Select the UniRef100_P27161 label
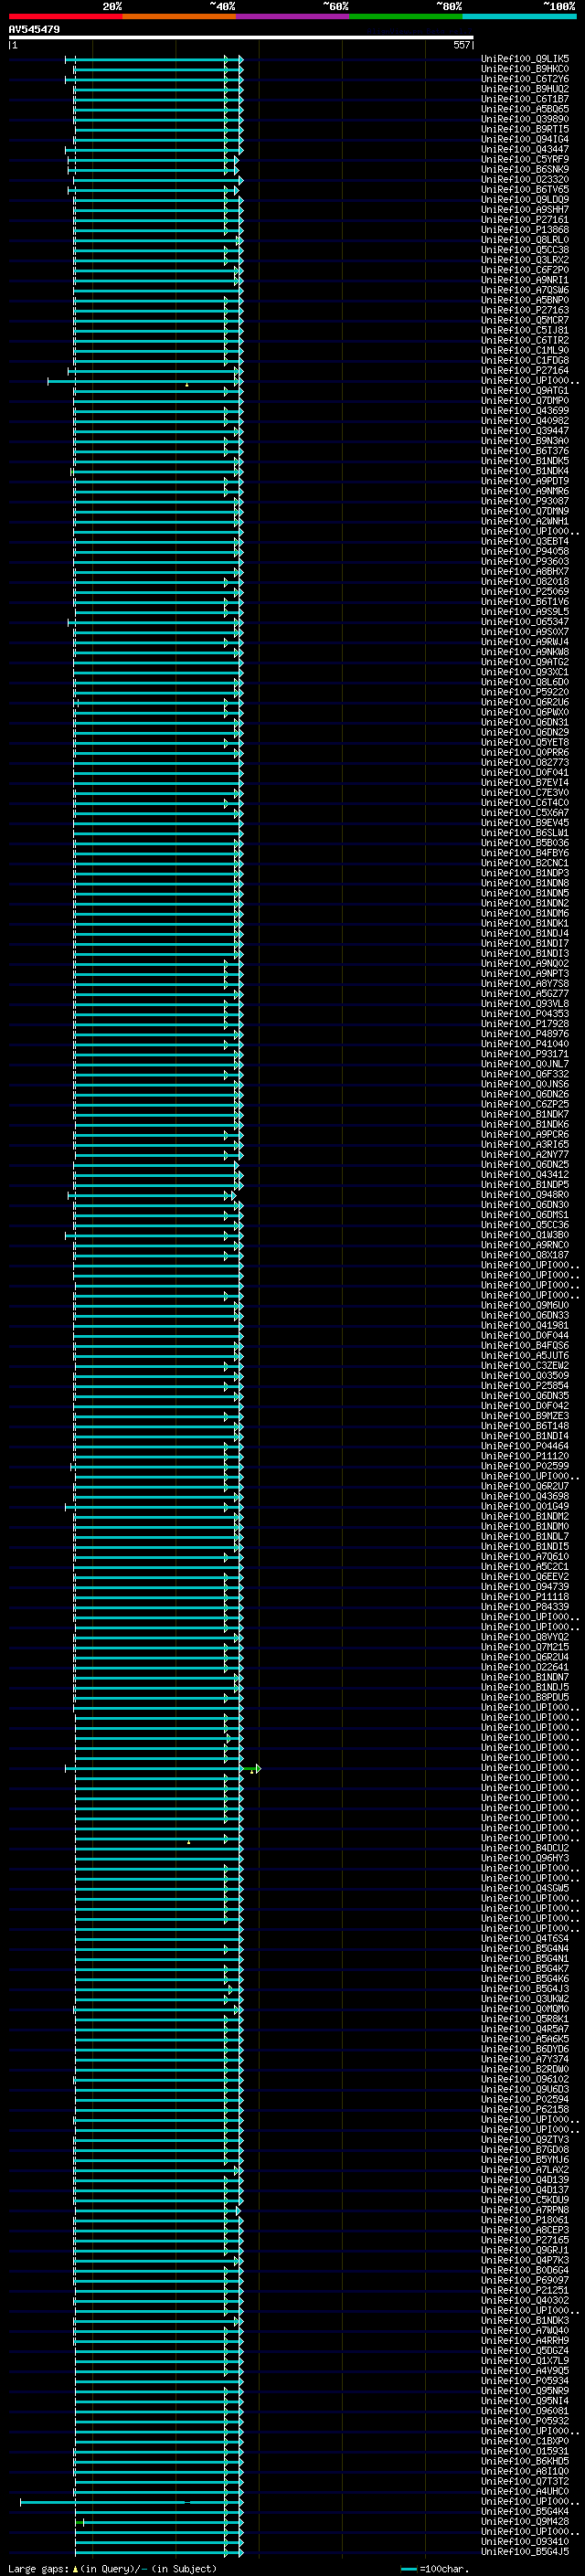 click(525, 220)
